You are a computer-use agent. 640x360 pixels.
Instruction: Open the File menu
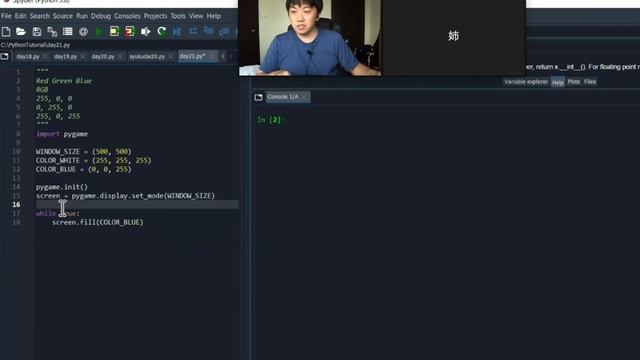6,16
